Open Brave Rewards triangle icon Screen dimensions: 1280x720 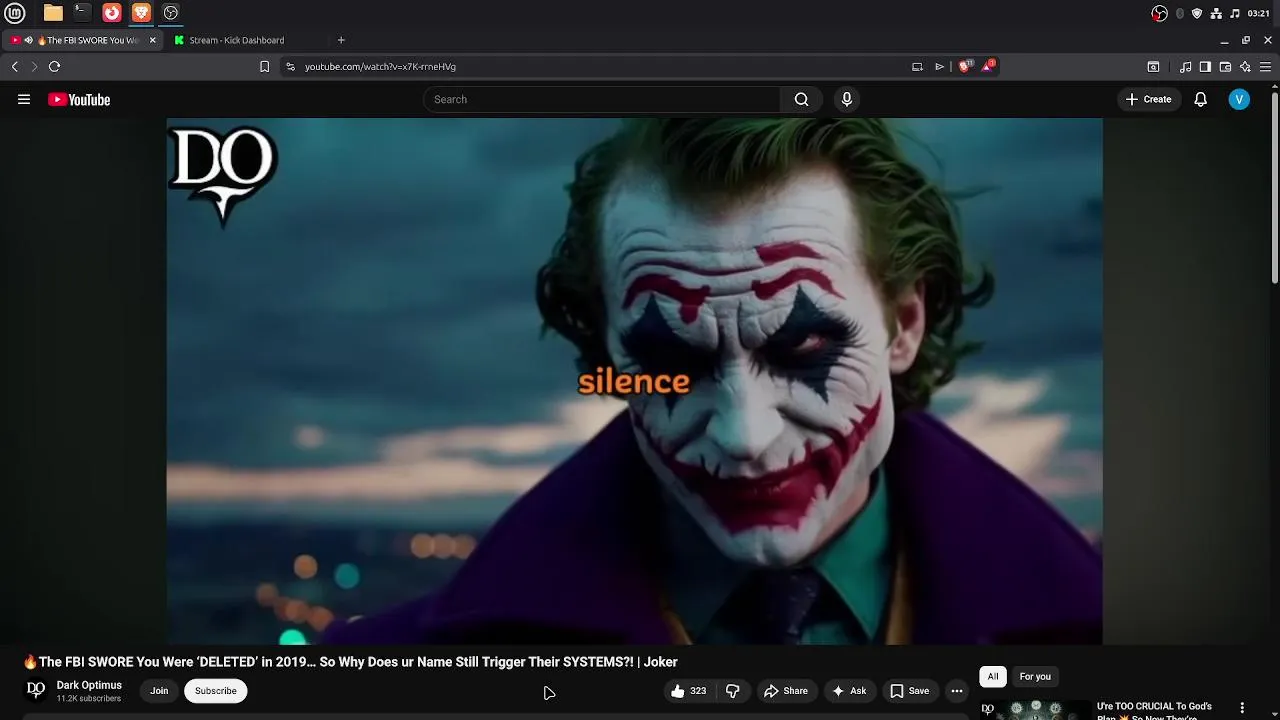pyautogui.click(x=988, y=67)
